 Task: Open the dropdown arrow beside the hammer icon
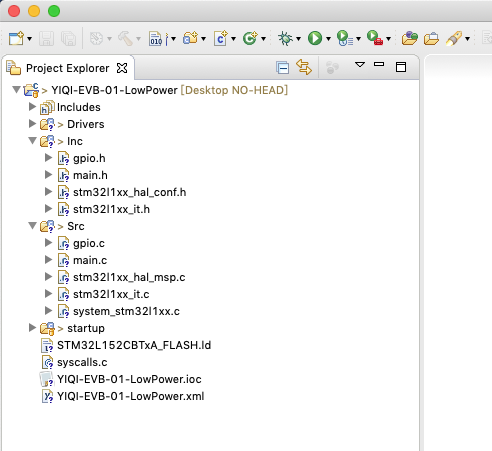tap(138, 39)
